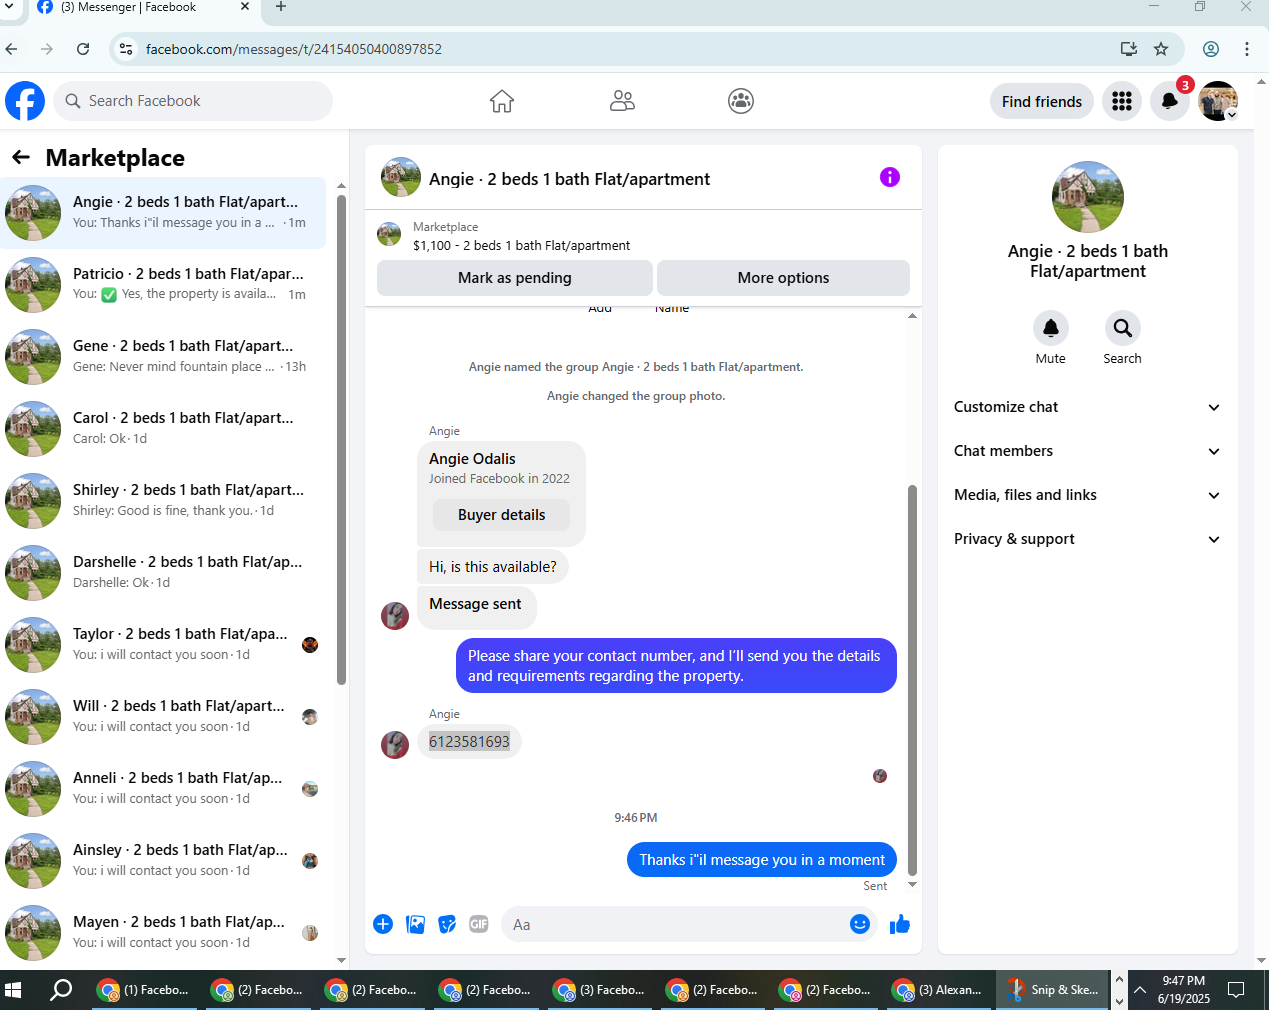
Task: Open Carol conversation in list
Action: point(164,428)
